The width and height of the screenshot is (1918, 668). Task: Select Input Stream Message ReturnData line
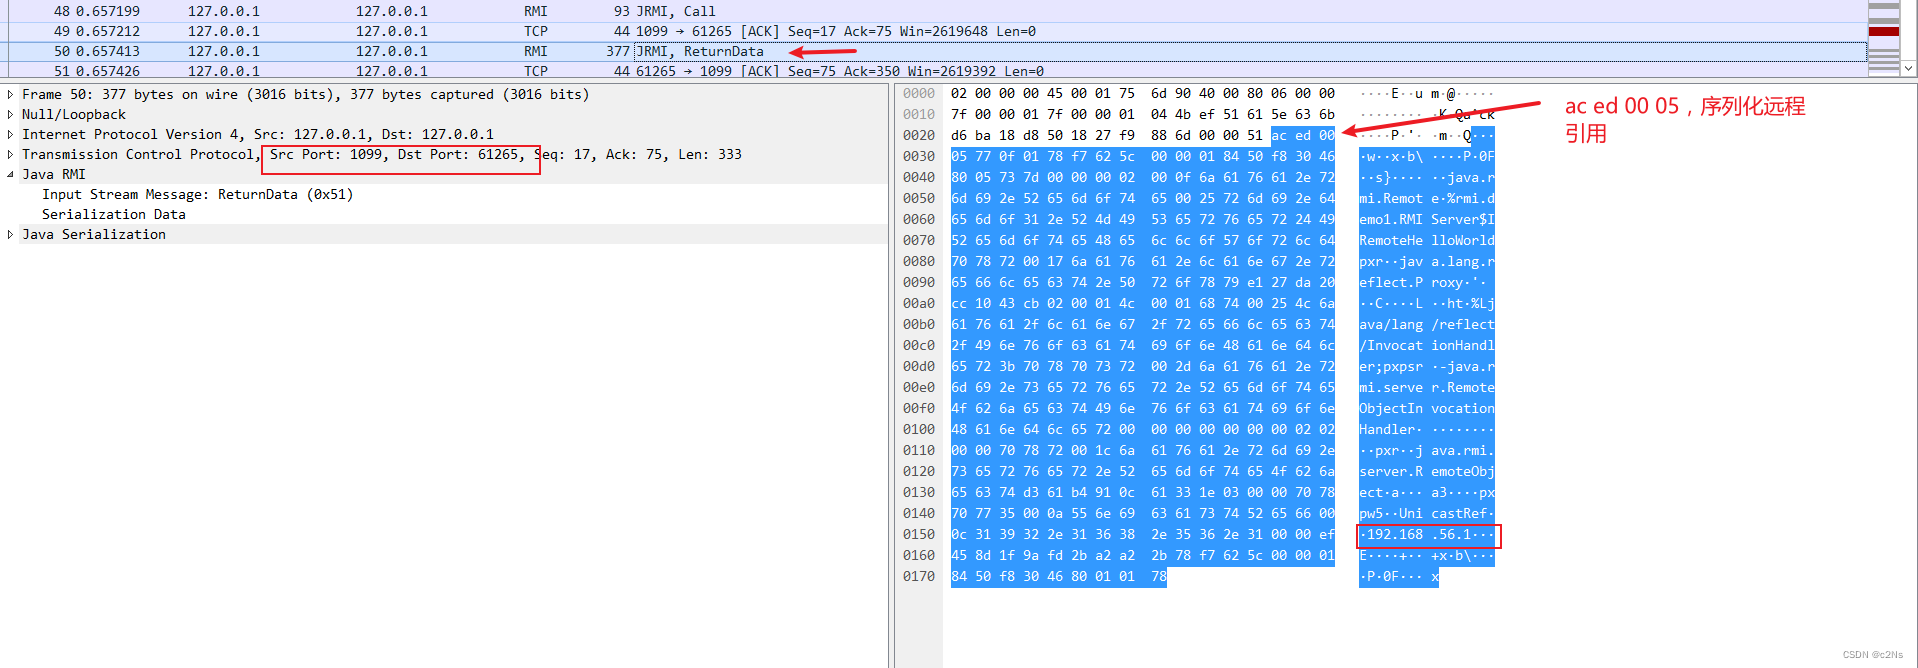coord(197,194)
